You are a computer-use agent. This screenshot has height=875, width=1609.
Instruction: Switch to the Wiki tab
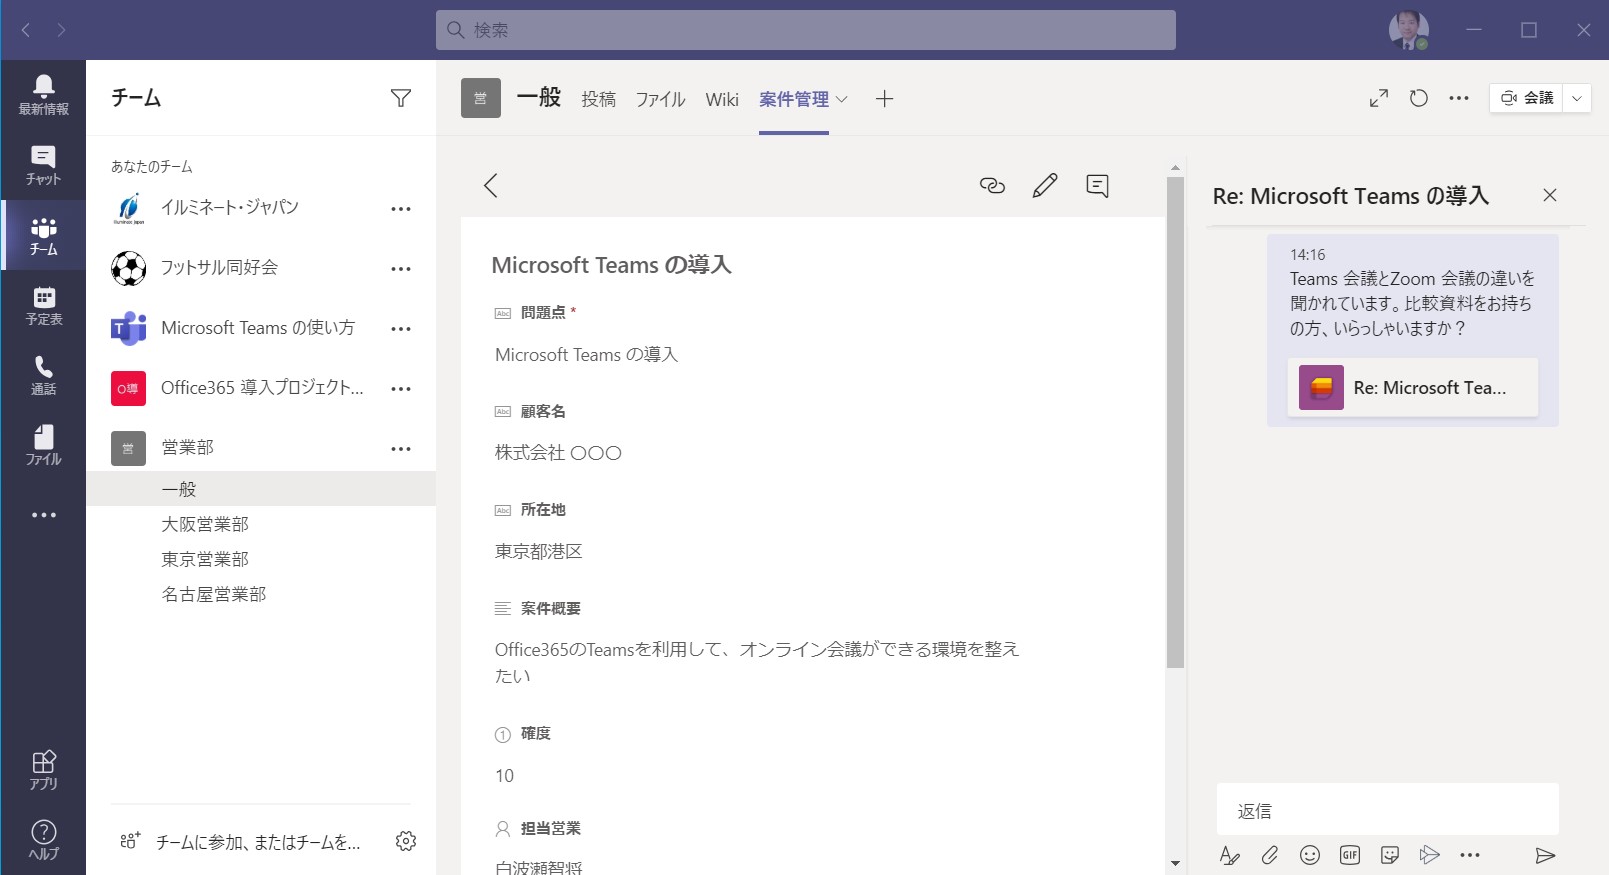click(722, 99)
